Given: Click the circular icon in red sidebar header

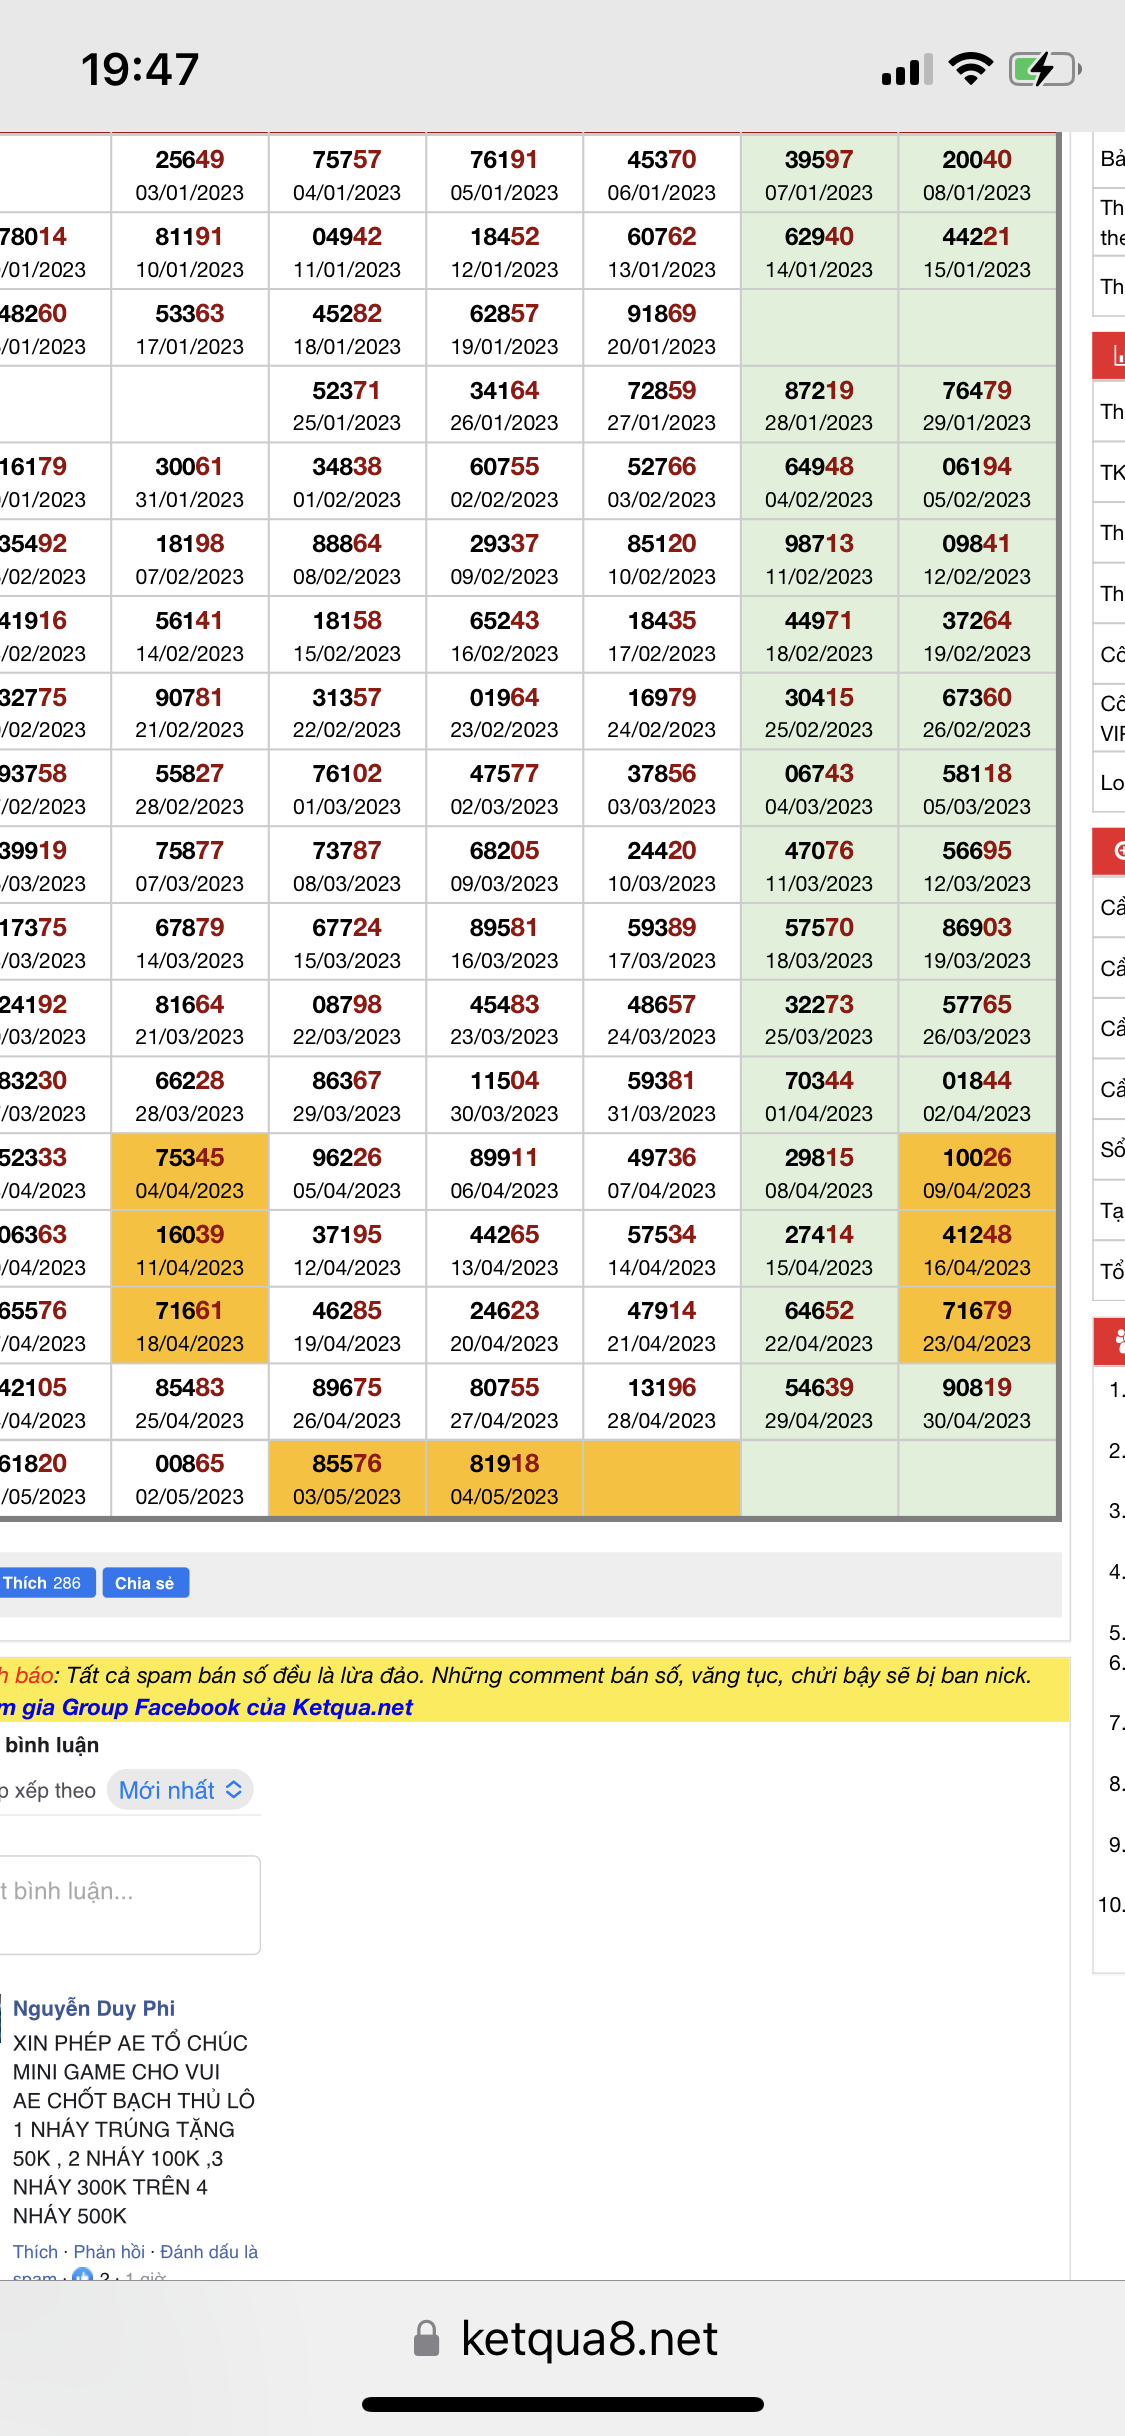Looking at the screenshot, I should click(1114, 851).
